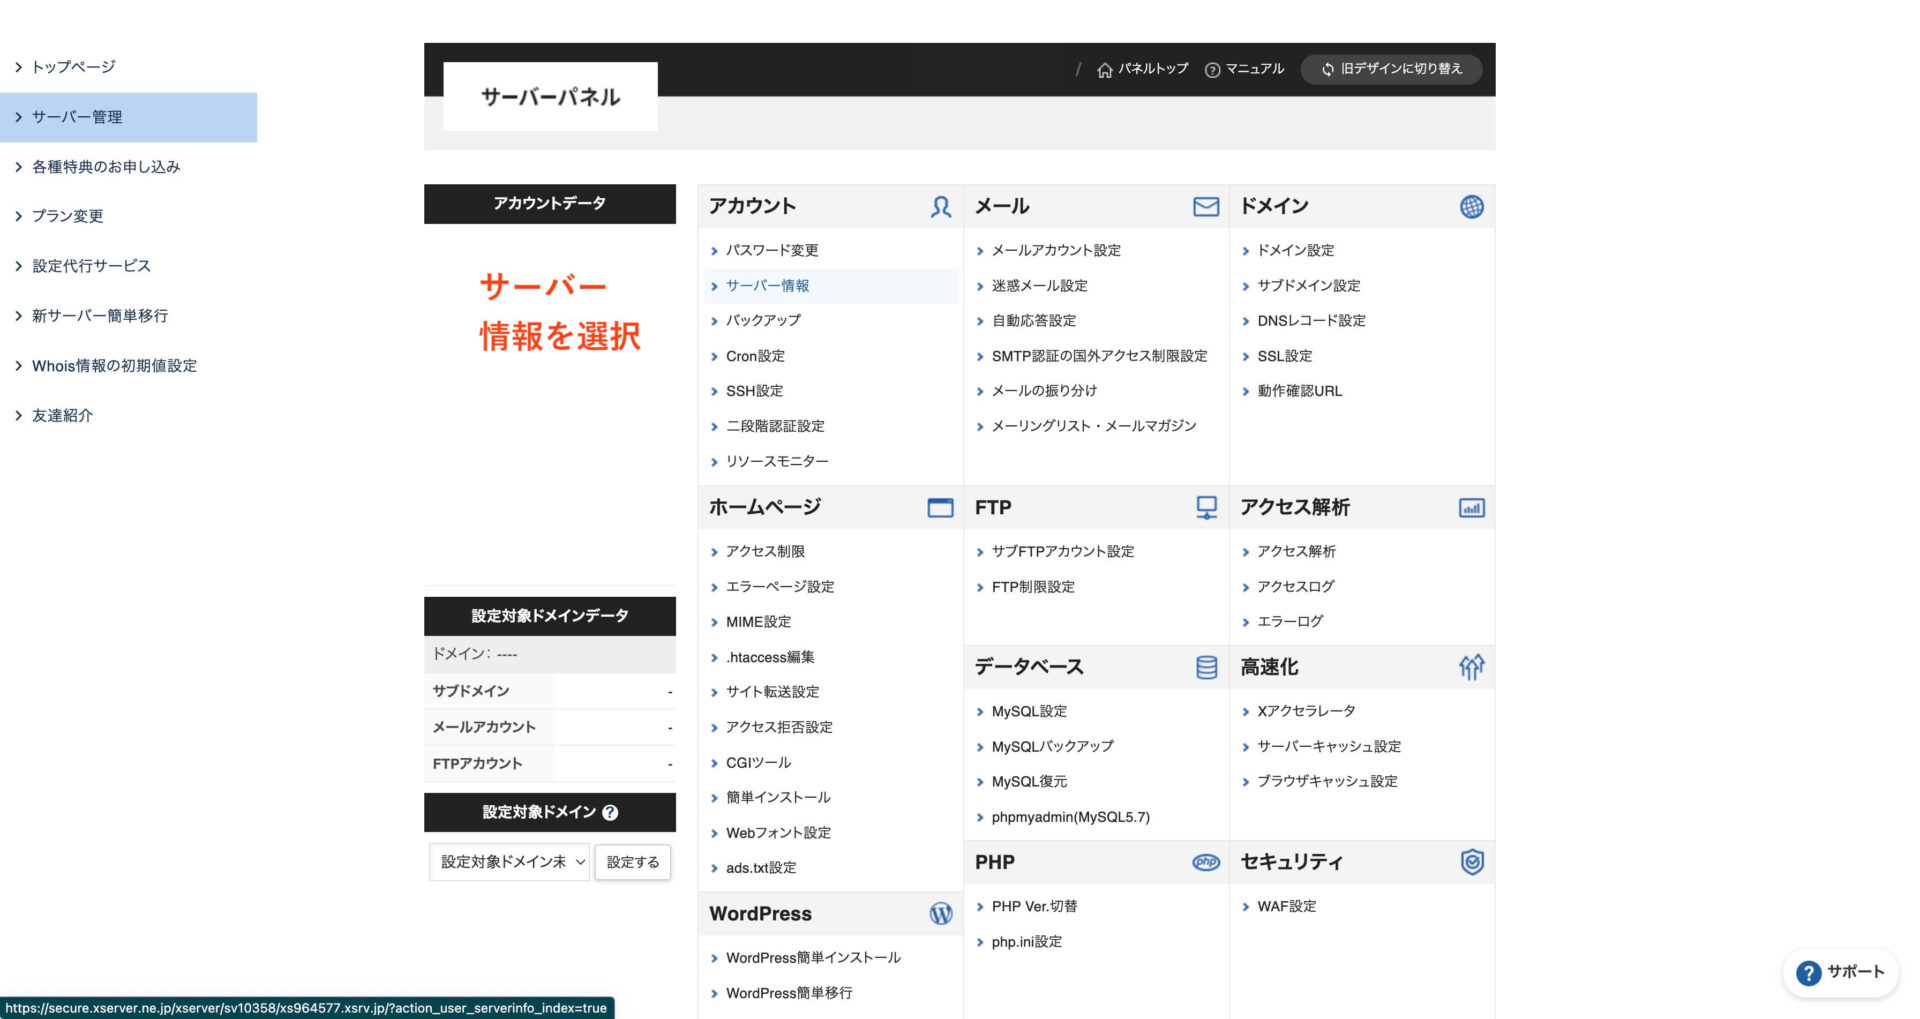Open the PHP Ver.切替 link
Viewport: 1920px width, 1019px height.
pyautogui.click(x=1034, y=907)
